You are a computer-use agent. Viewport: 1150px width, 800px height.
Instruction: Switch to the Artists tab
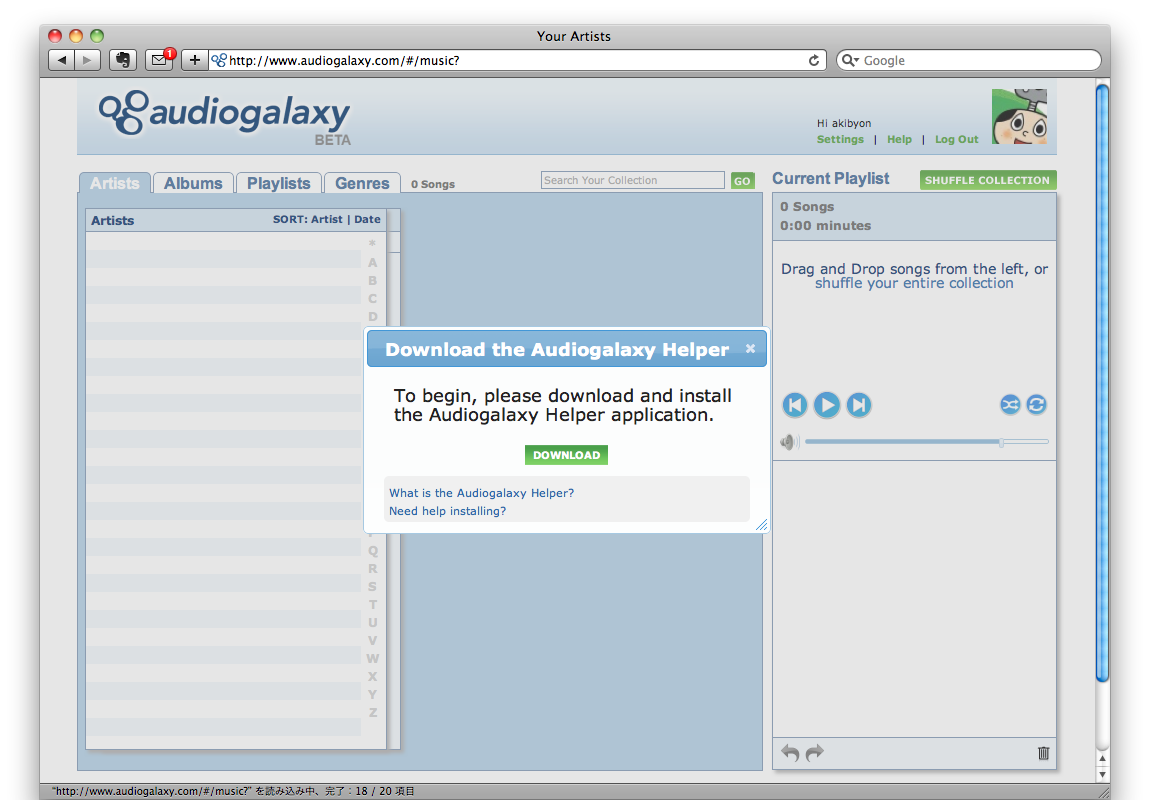tap(114, 183)
